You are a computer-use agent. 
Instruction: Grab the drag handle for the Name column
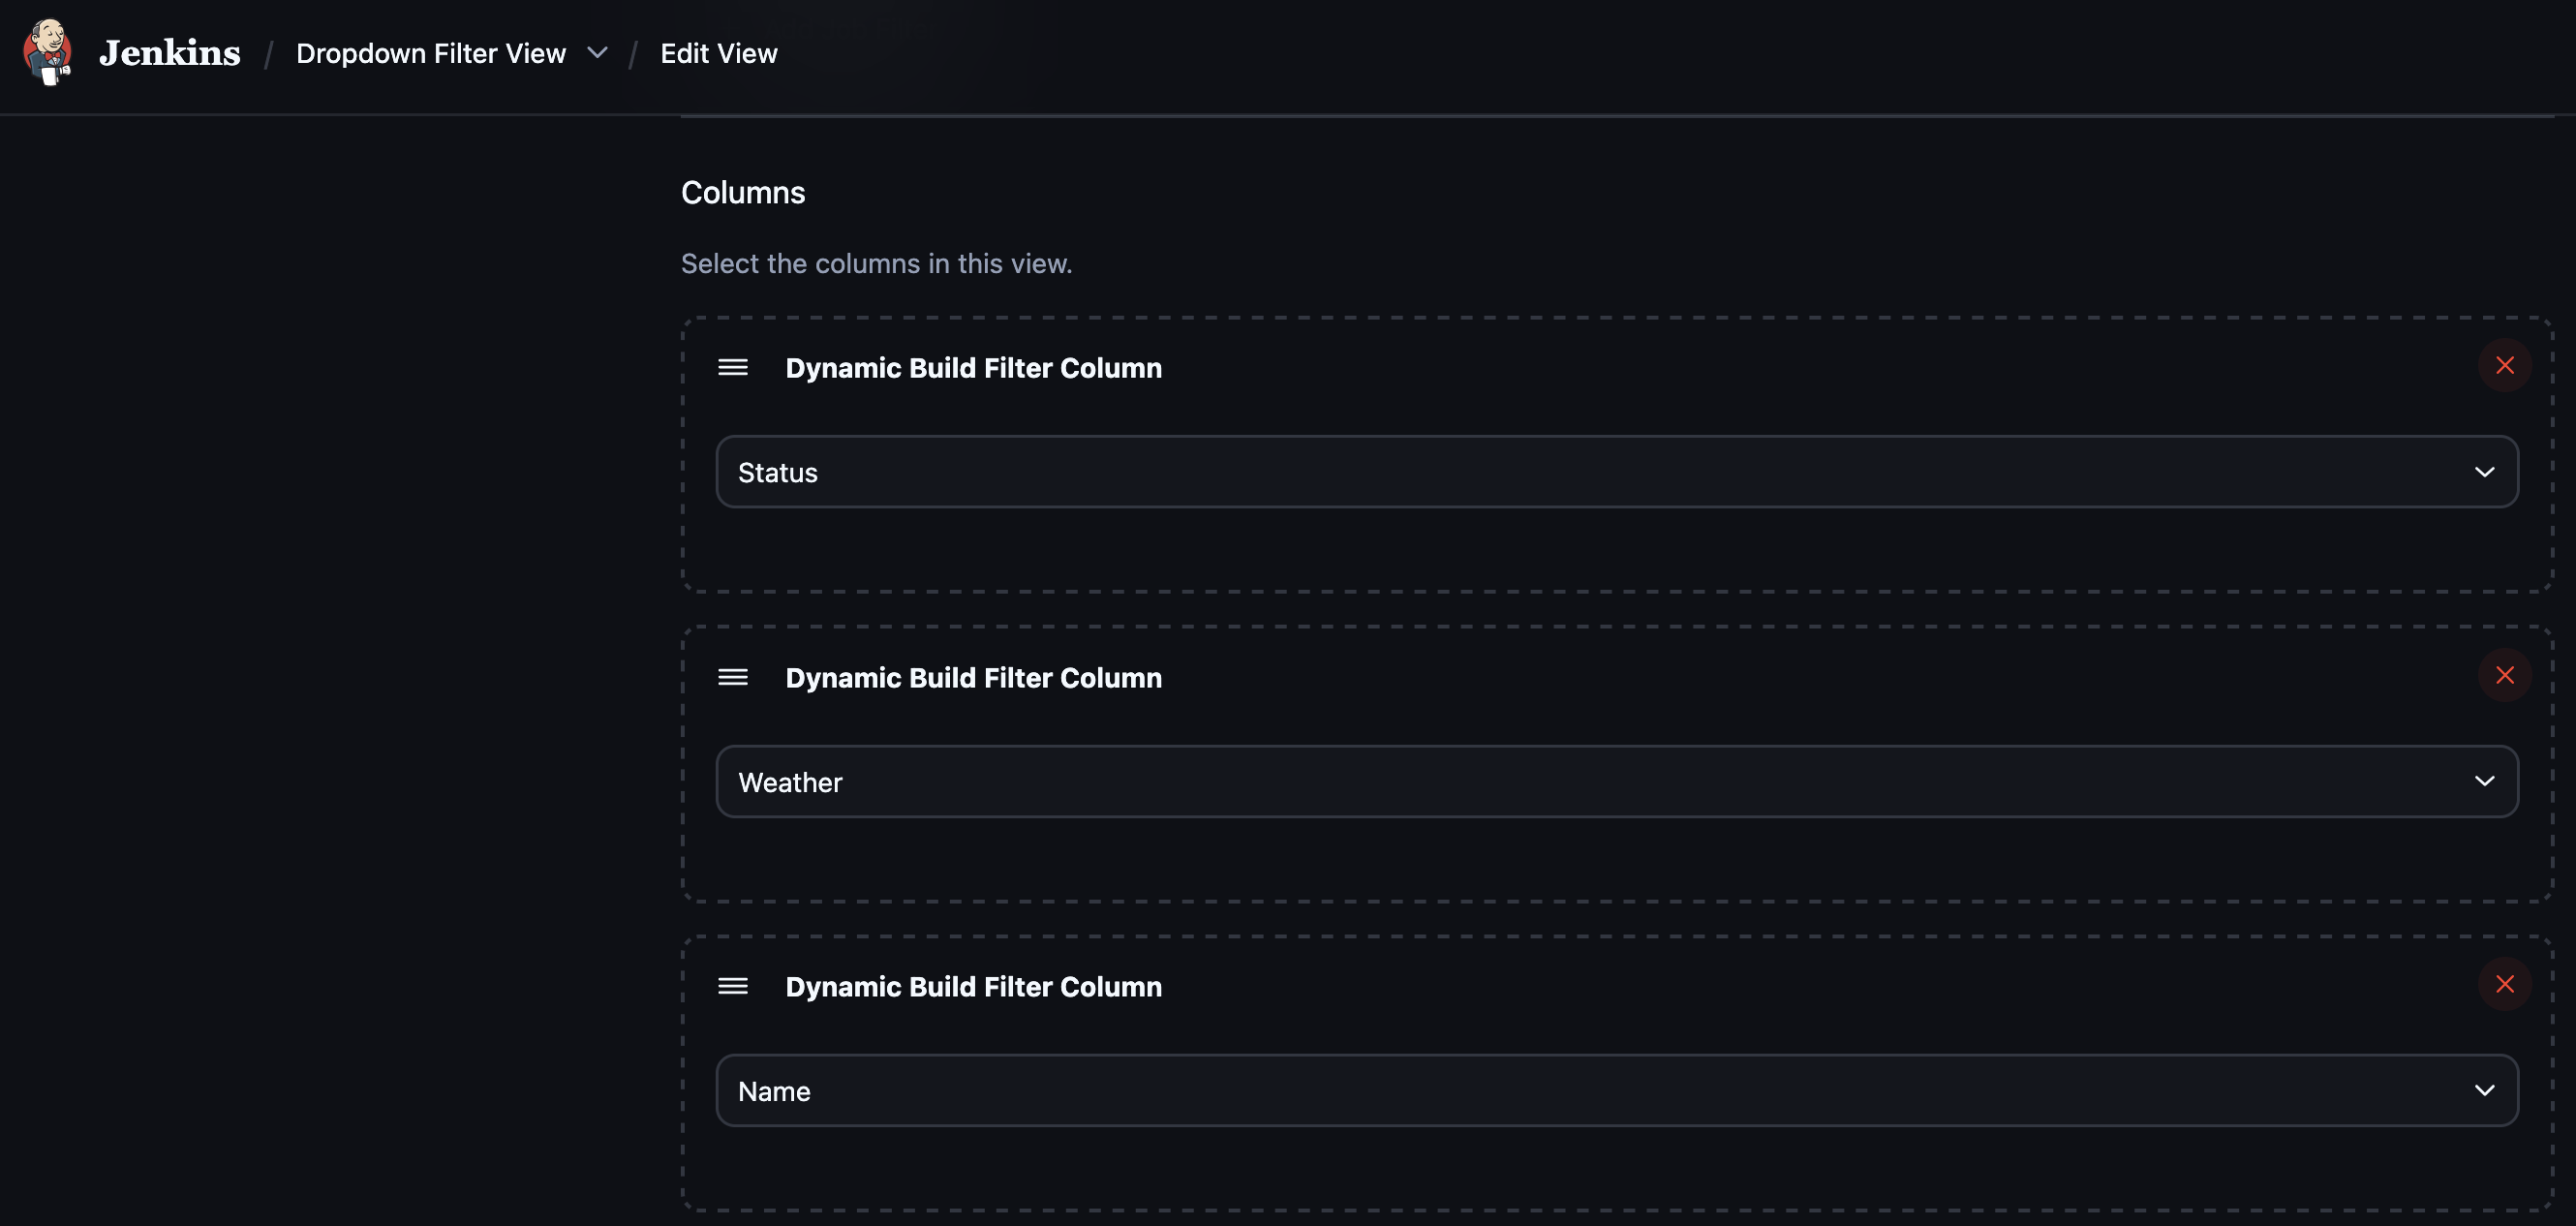732,986
